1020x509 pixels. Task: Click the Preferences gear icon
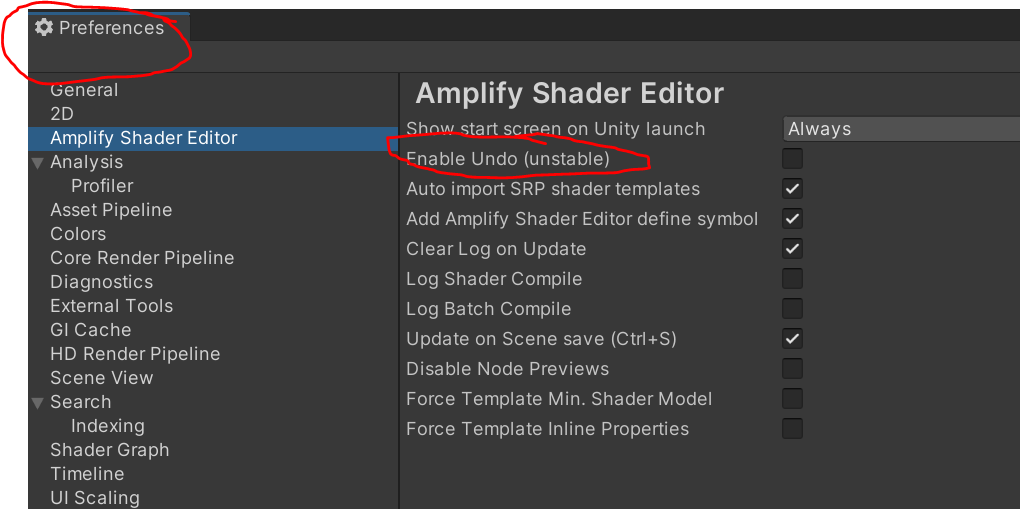pos(44,28)
